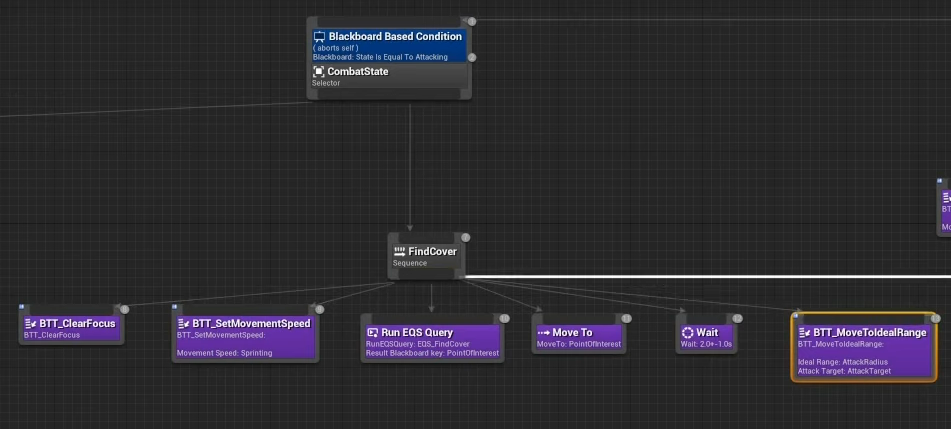Select the partially visible node at right edge
This screenshot has height=429, width=951.
click(x=945, y=207)
